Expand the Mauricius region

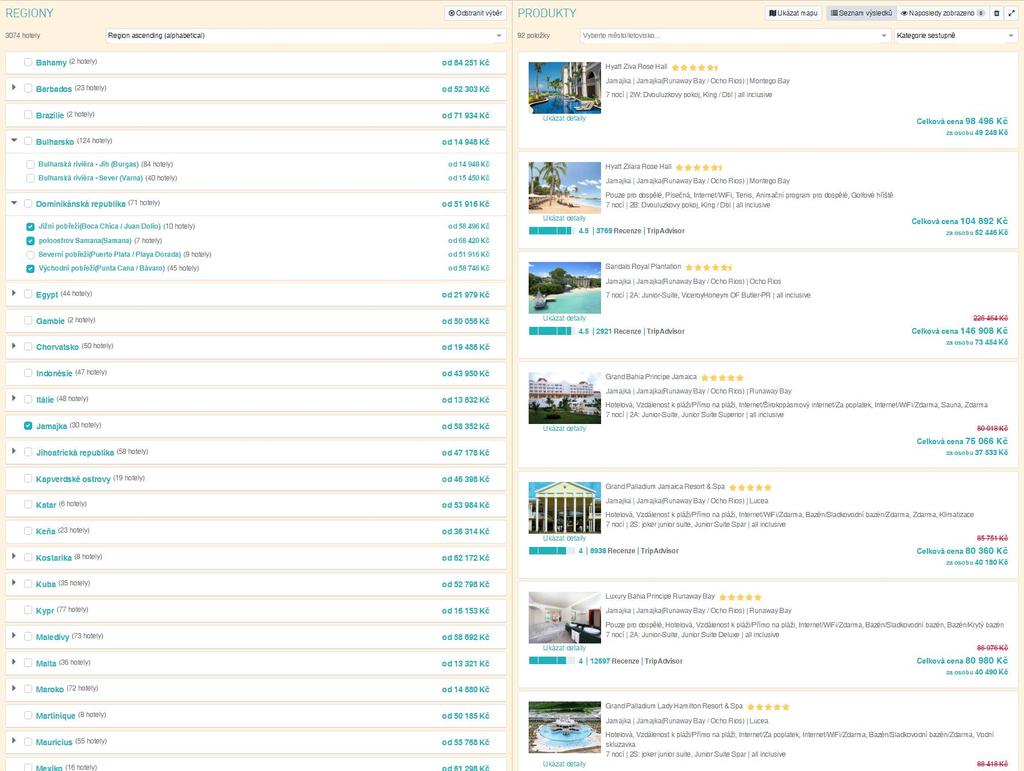tap(14, 740)
